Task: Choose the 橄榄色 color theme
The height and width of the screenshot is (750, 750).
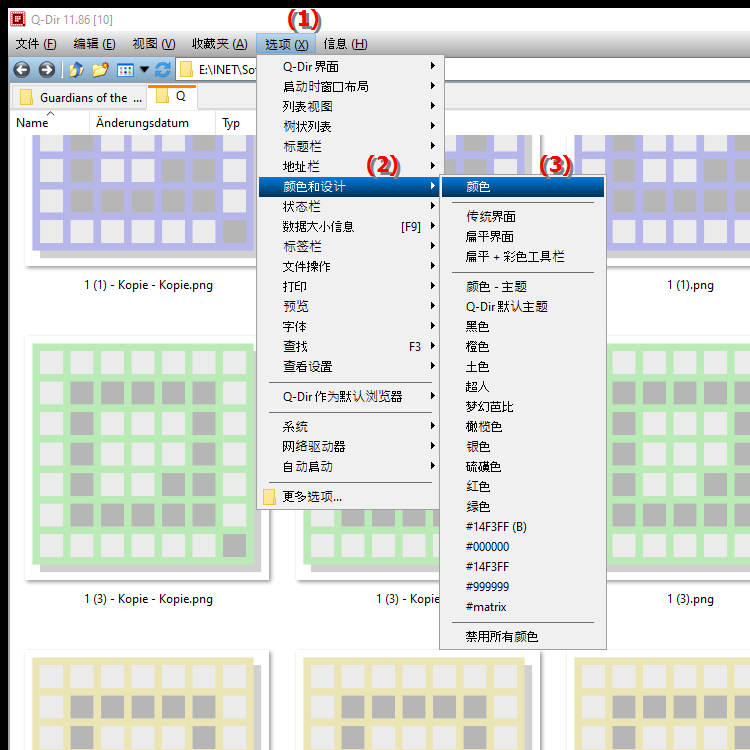Action: pos(522,427)
